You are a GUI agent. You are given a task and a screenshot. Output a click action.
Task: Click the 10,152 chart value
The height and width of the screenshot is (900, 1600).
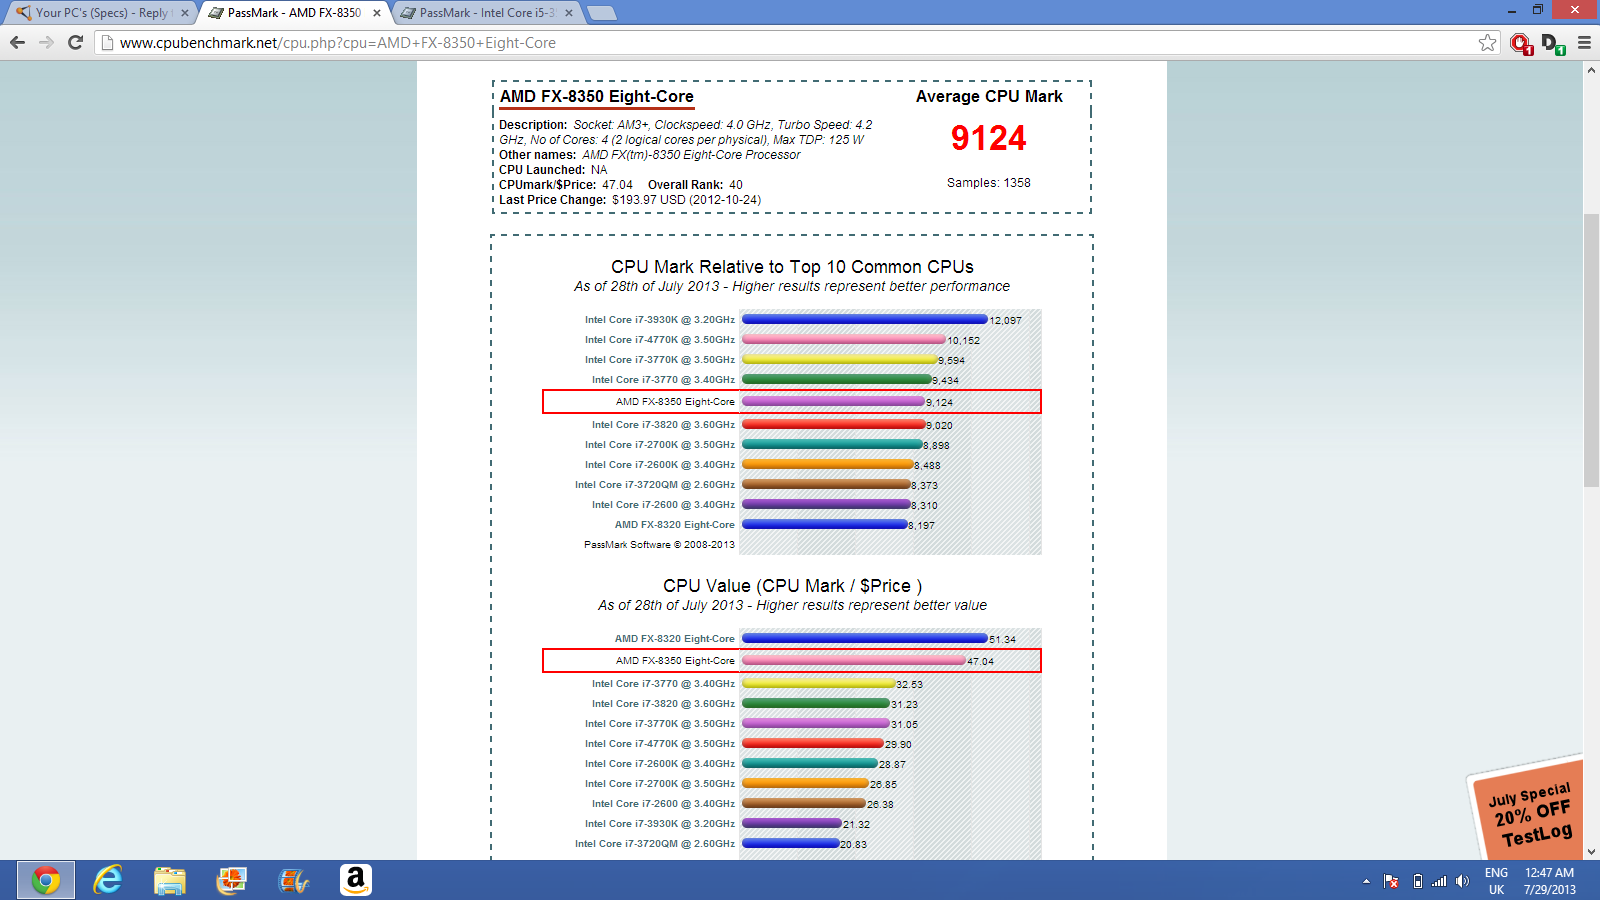(x=964, y=341)
